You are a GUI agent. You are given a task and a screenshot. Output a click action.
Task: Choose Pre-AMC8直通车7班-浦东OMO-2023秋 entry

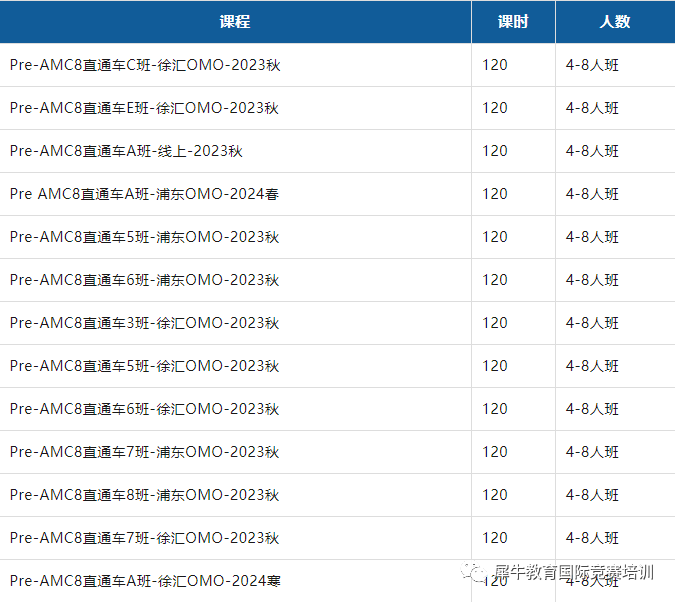pos(144,452)
